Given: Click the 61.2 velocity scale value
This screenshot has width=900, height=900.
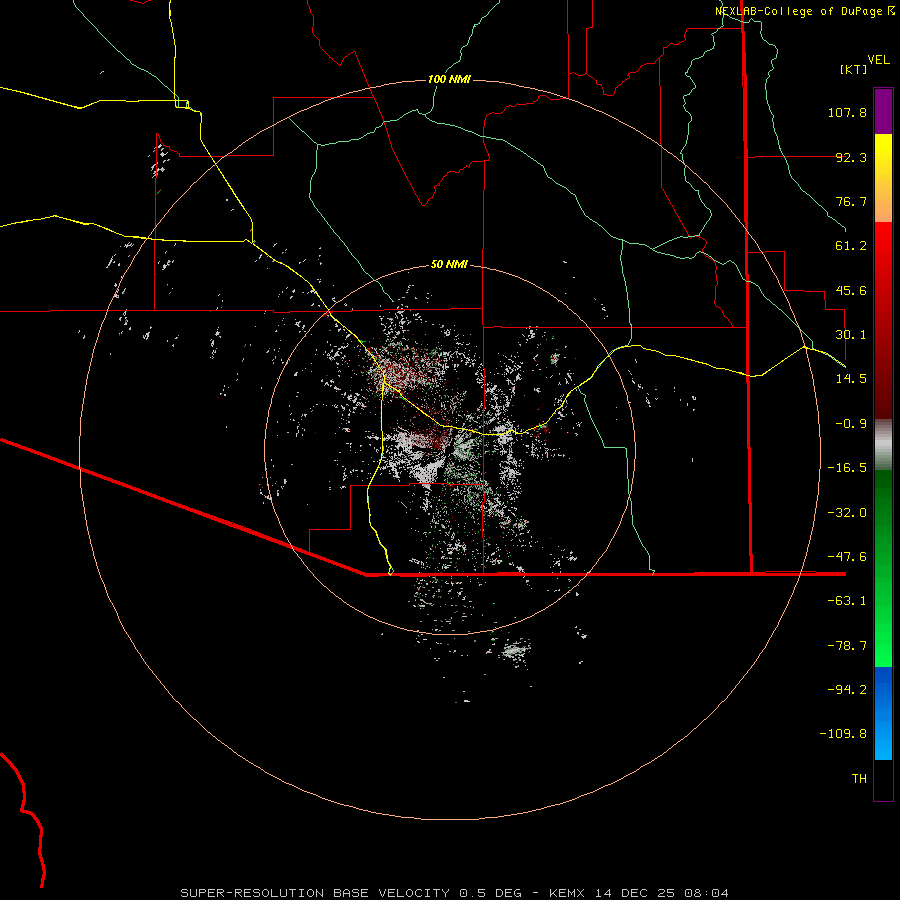Looking at the screenshot, I should tap(851, 246).
